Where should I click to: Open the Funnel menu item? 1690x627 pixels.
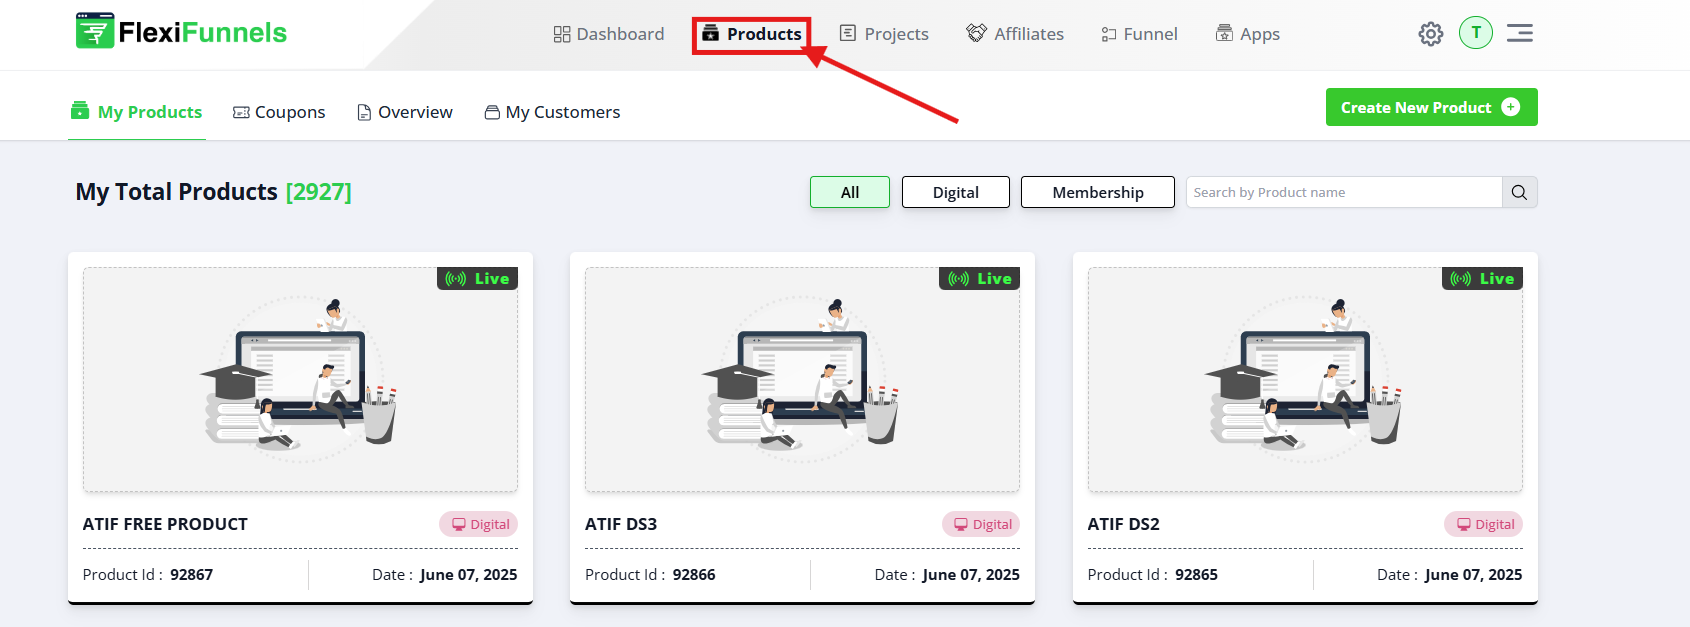tap(1139, 34)
